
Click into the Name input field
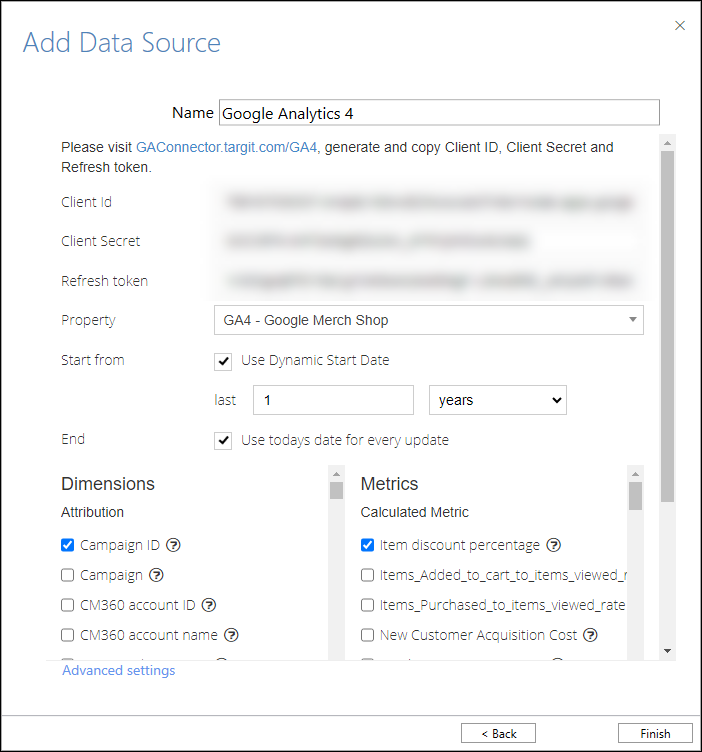(x=439, y=113)
